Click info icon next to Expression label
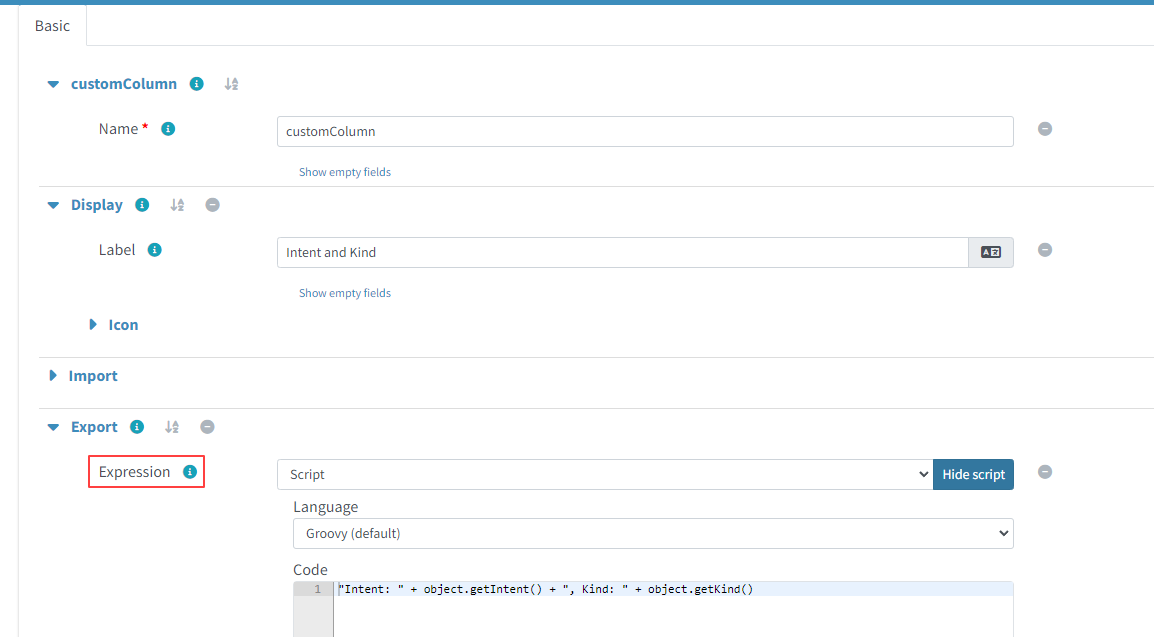 tap(190, 472)
